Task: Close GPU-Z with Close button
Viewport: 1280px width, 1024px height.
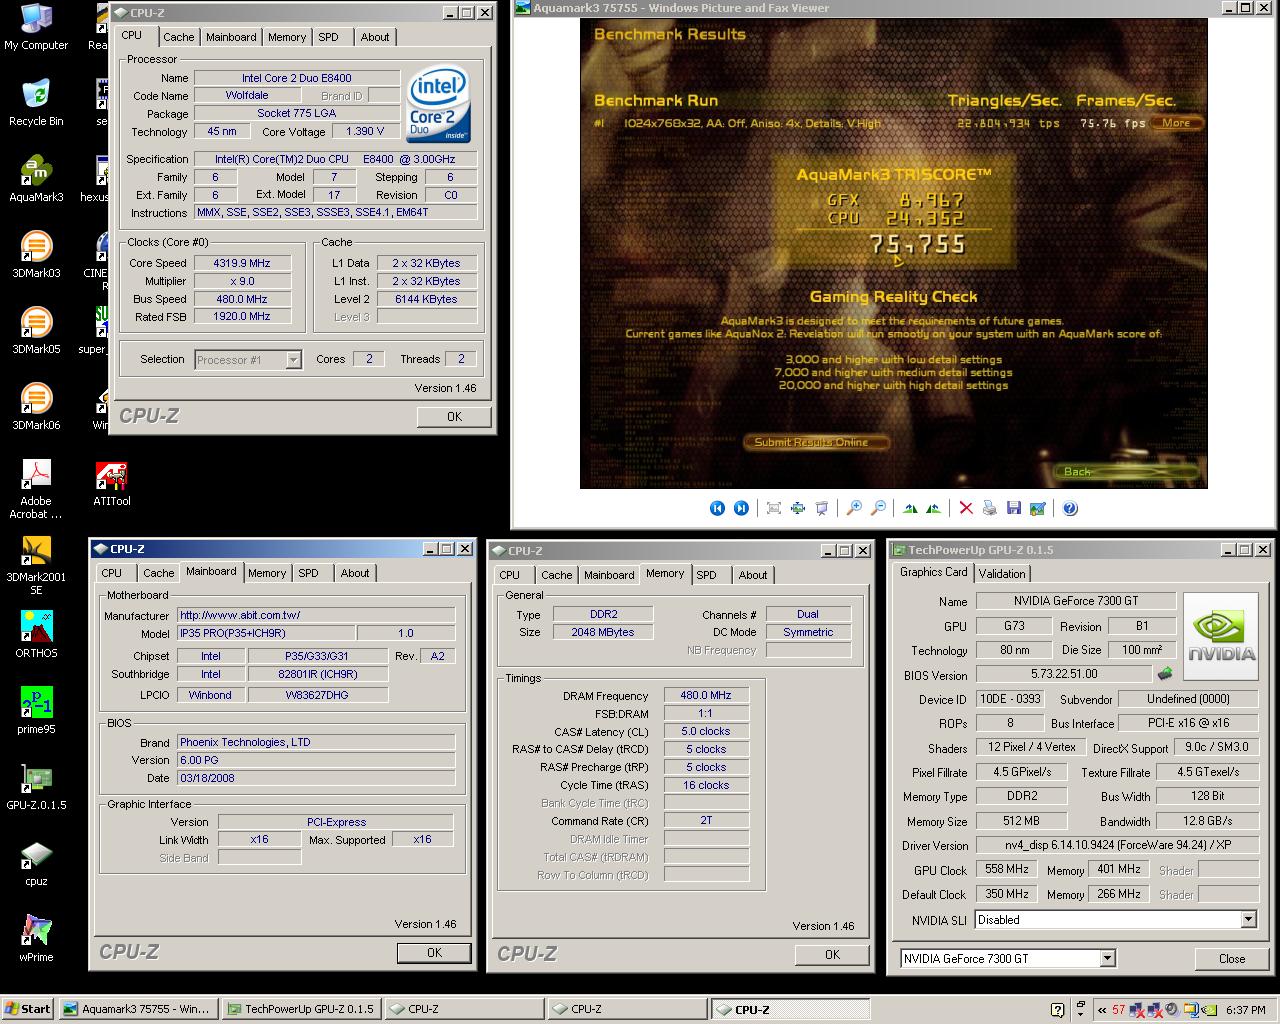Action: point(1232,958)
